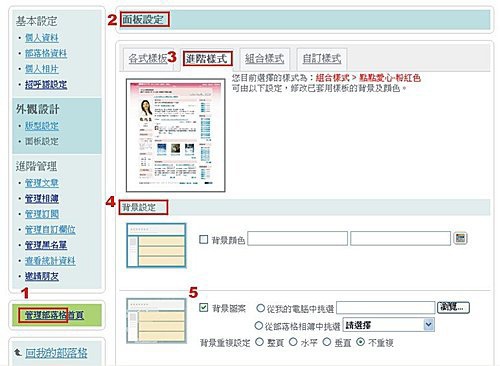This screenshot has width=500, height=366.
Task: Open the 管理訂閱 link
Action: pos(42,214)
